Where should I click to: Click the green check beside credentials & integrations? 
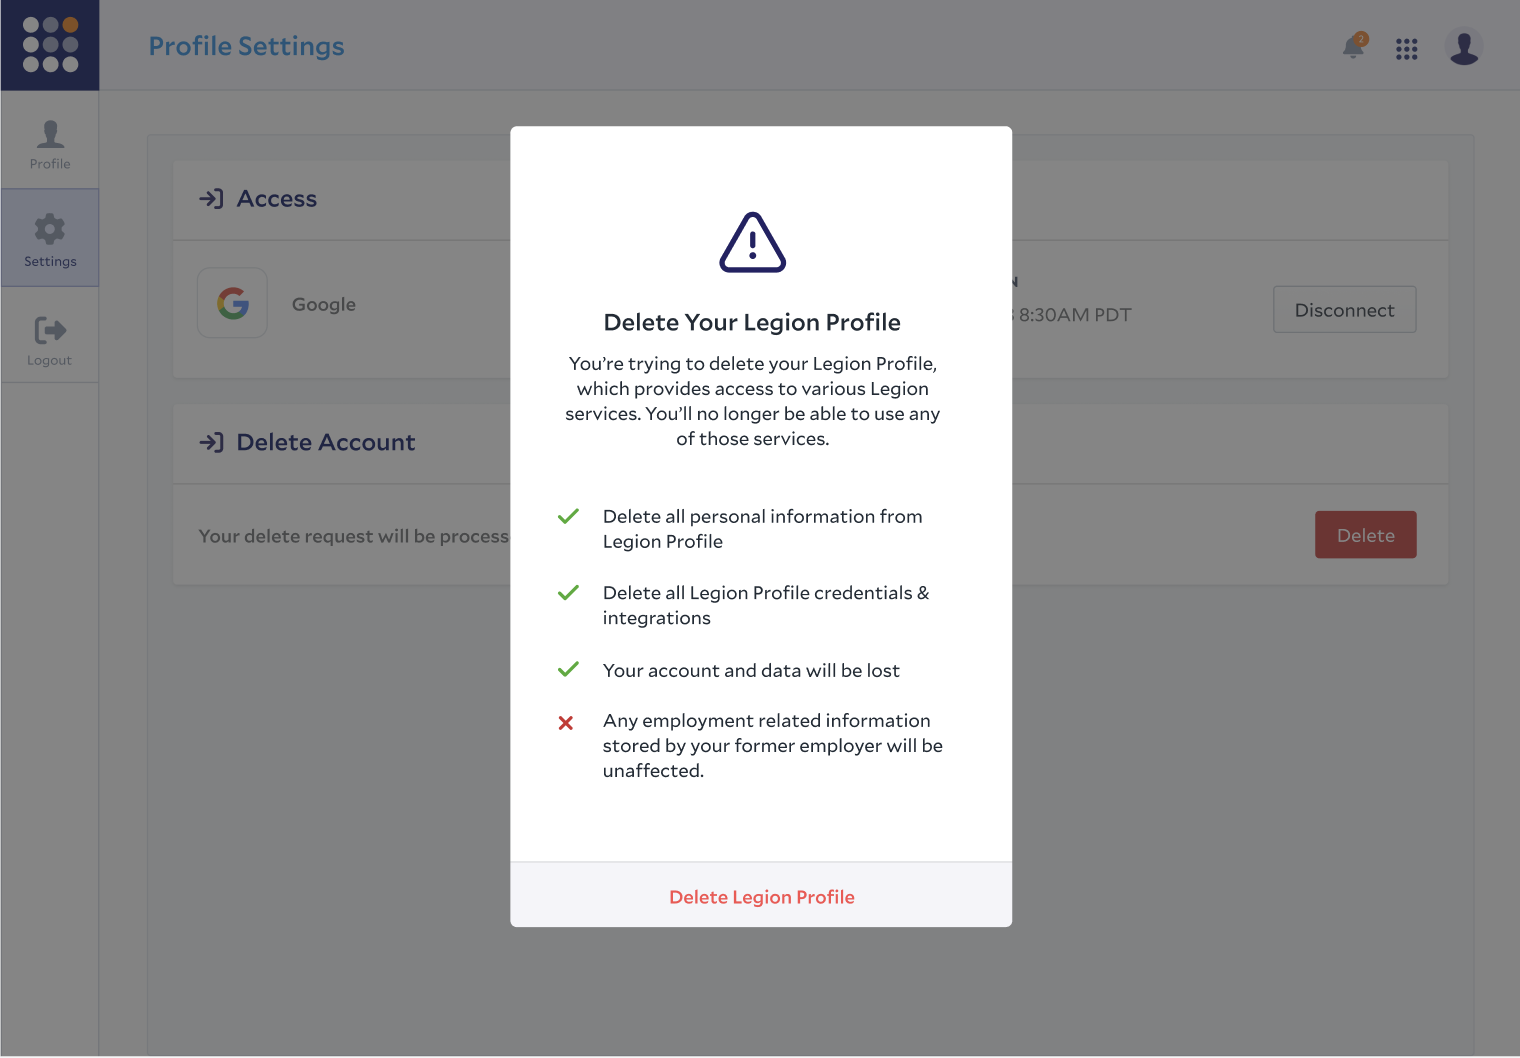[x=568, y=593]
